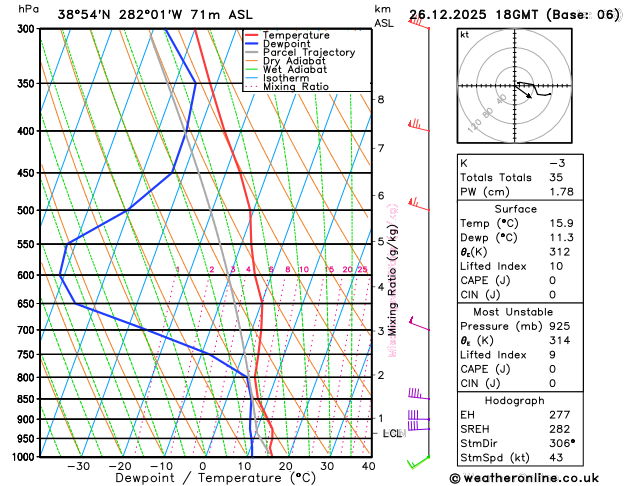Click the 40 temperature axis tick label

(x=369, y=466)
